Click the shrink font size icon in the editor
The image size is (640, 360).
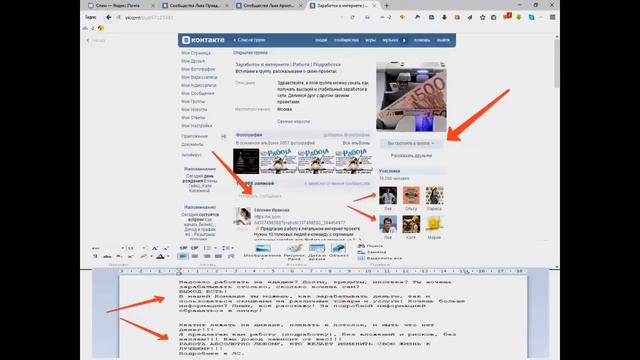point(166,248)
